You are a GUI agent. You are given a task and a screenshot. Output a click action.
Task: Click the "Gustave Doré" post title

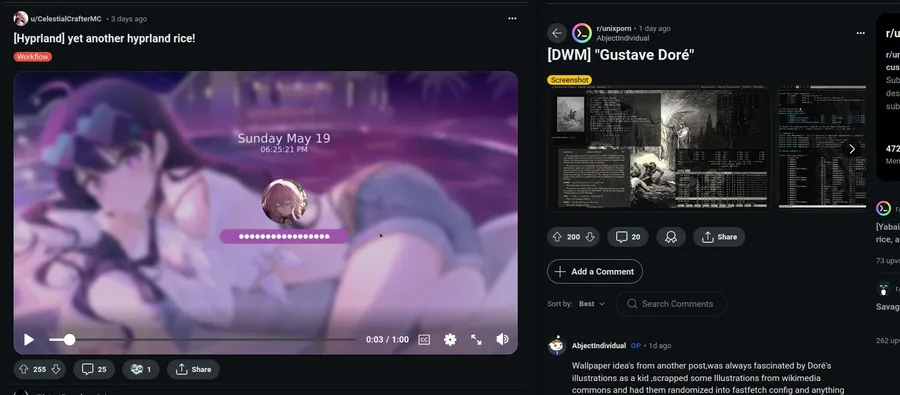pos(621,55)
